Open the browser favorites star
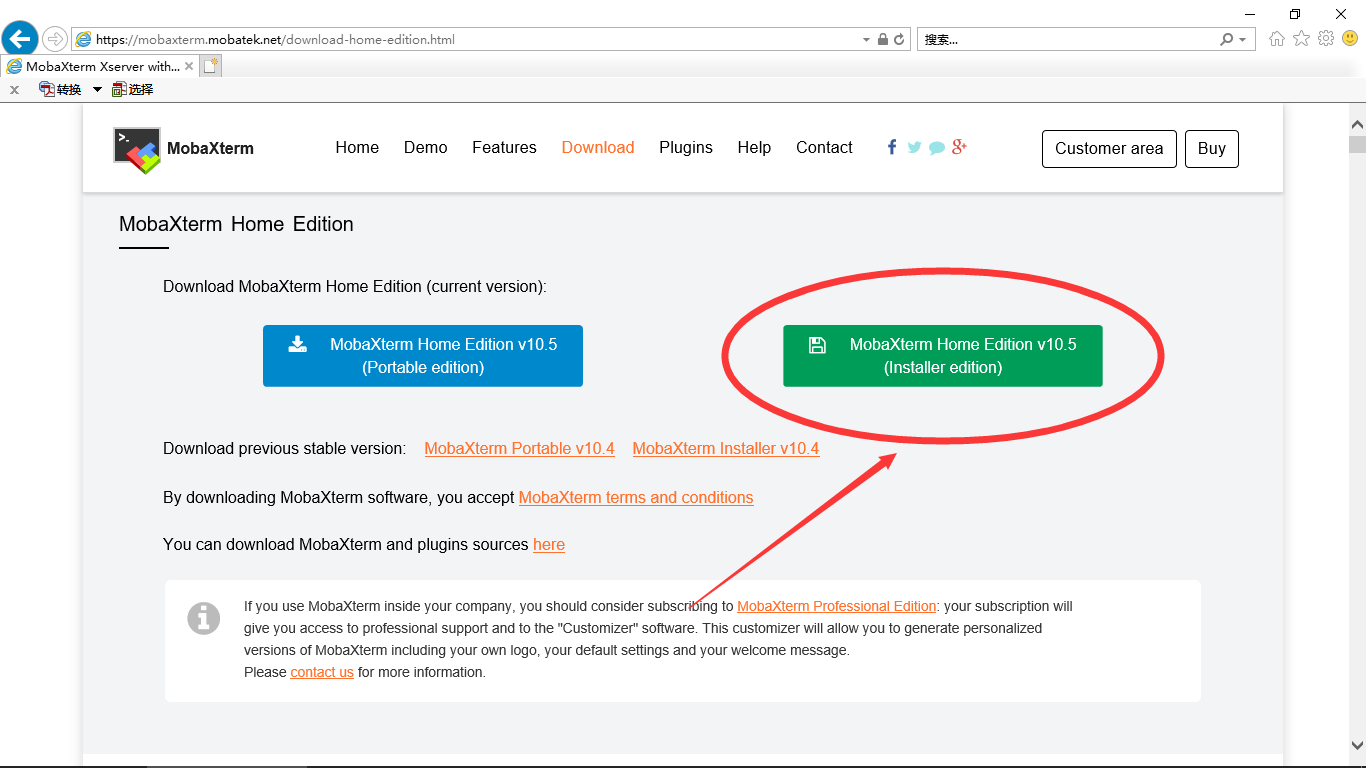Viewport: 1366px width, 768px height. click(1301, 39)
